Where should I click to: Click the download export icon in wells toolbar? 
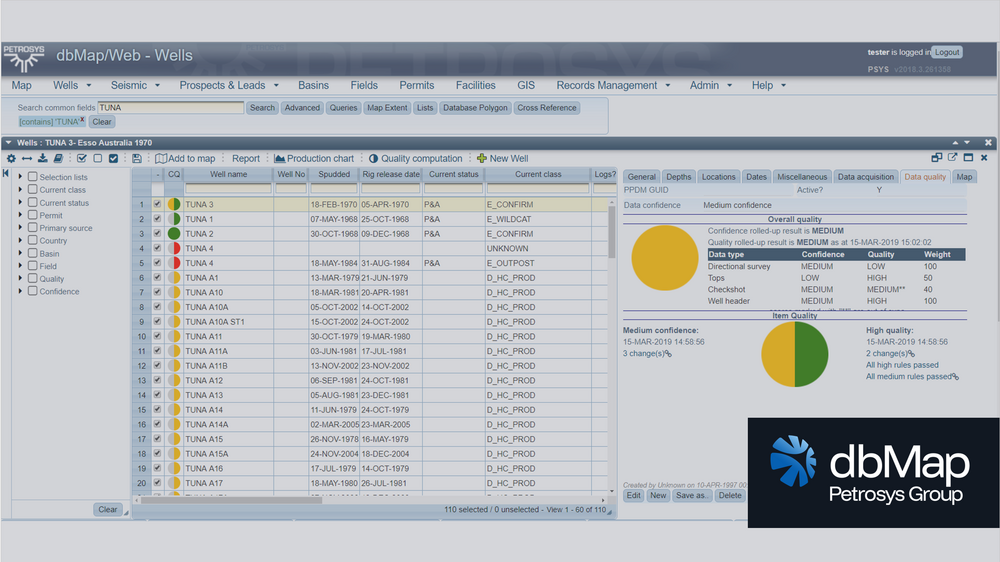pos(43,158)
